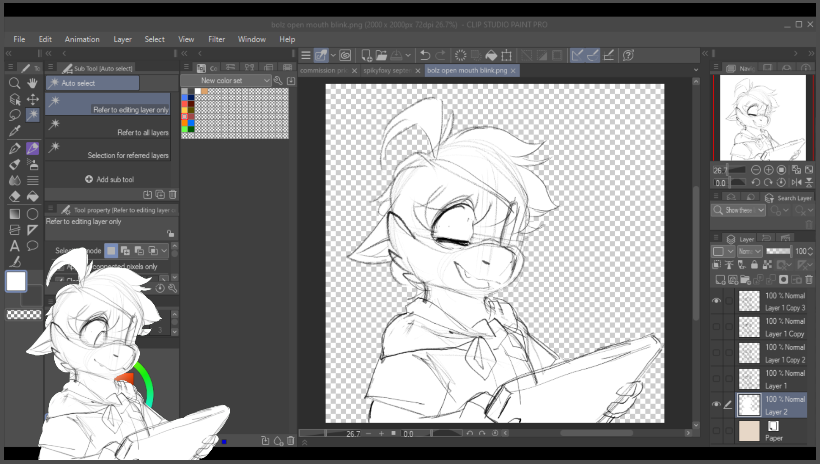The height and width of the screenshot is (464, 820).
Task: Switch to the commission prices tab
Action: (x=323, y=71)
